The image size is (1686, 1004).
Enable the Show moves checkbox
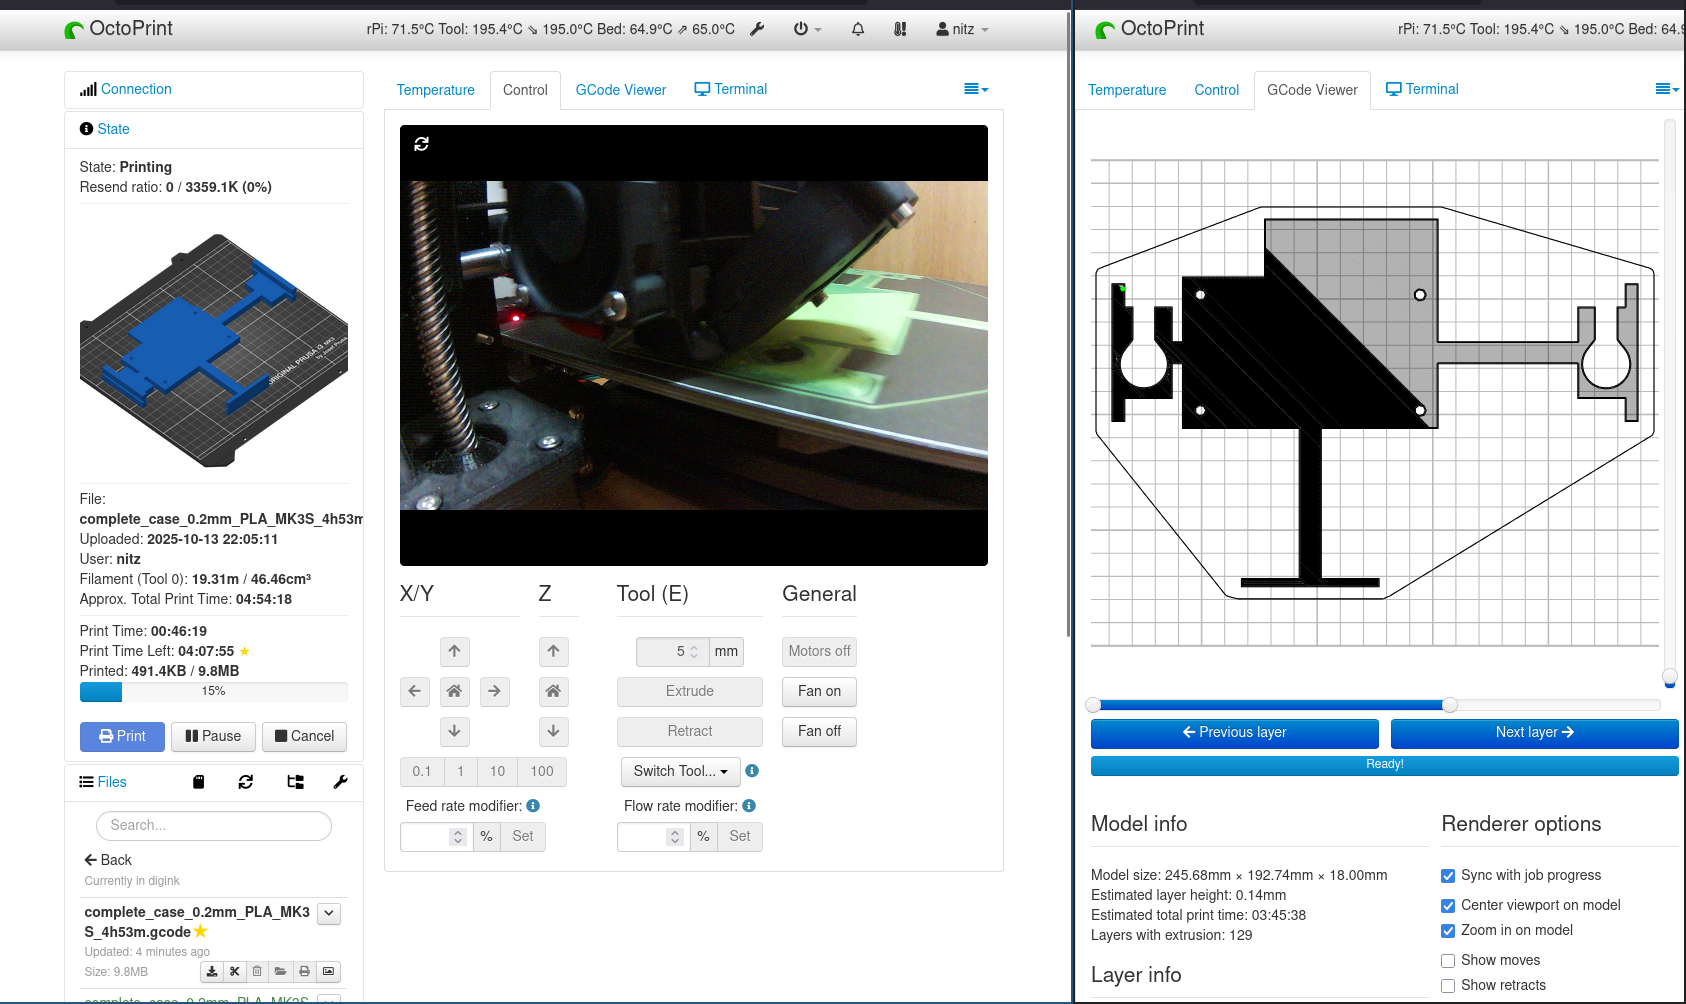tap(1448, 961)
